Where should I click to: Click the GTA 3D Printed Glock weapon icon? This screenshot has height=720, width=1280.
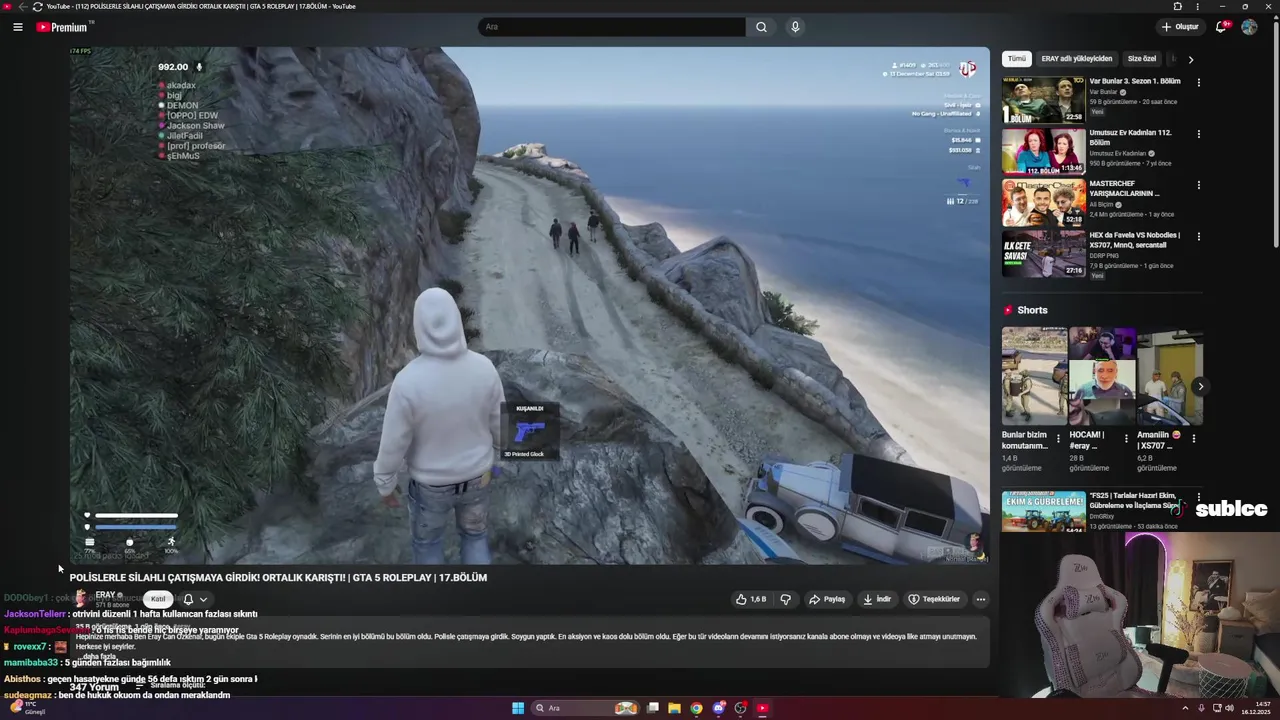point(529,431)
